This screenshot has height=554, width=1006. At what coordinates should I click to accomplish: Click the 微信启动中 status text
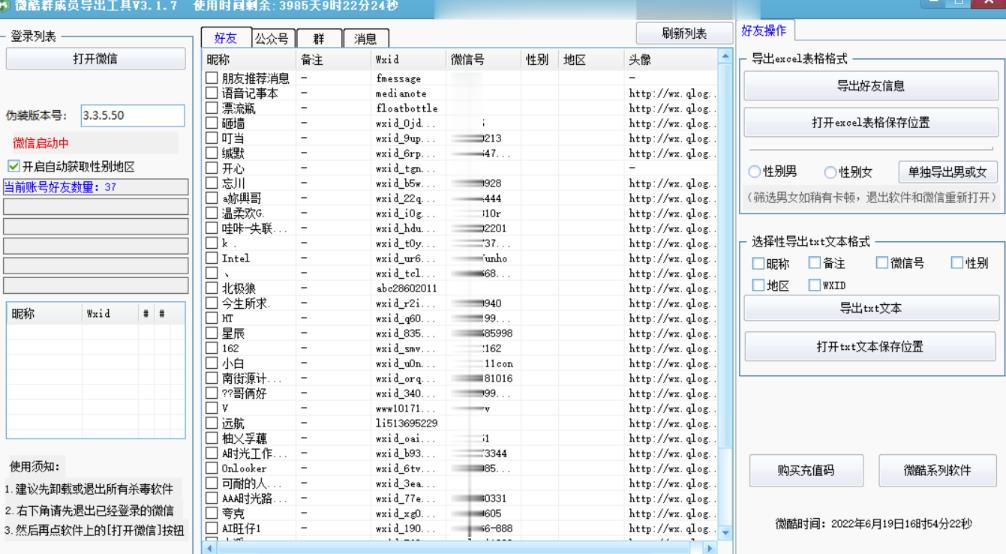coord(40,143)
